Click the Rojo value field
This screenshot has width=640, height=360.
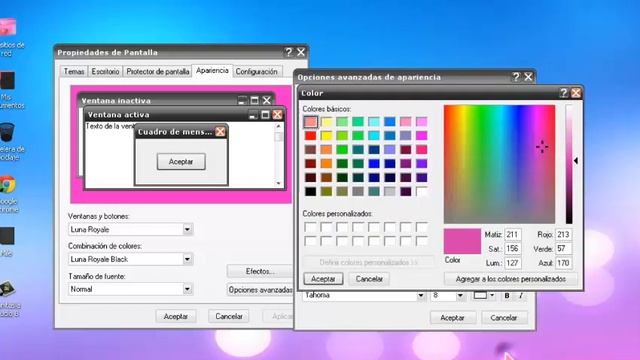point(563,235)
